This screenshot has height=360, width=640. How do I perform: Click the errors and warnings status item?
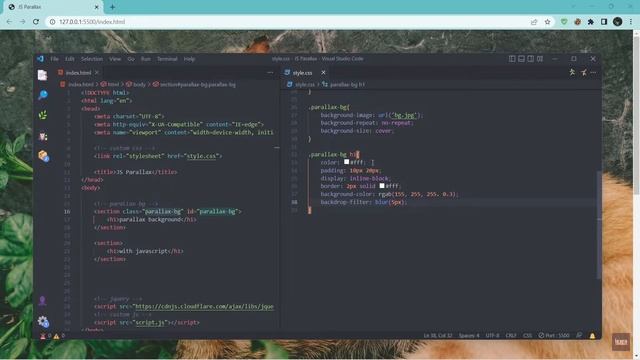coord(52,336)
